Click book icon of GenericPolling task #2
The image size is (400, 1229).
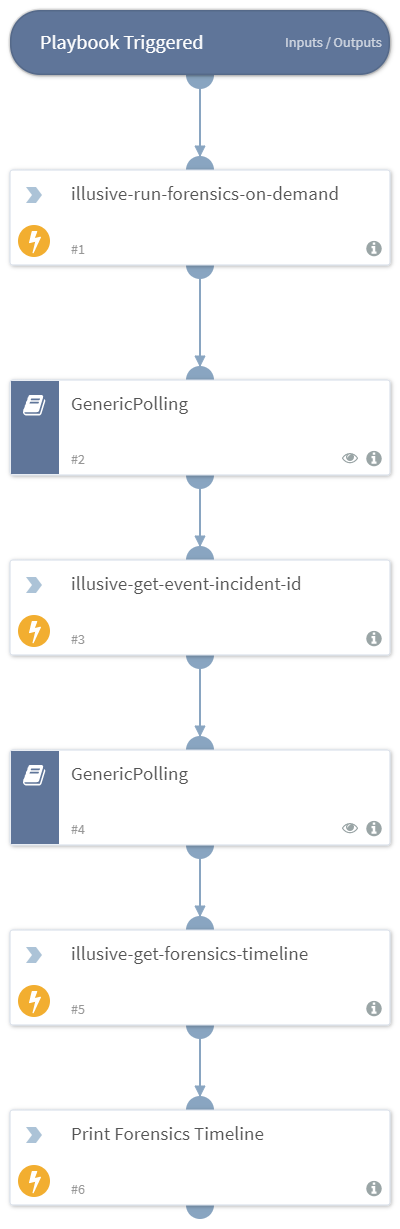pos(34,405)
